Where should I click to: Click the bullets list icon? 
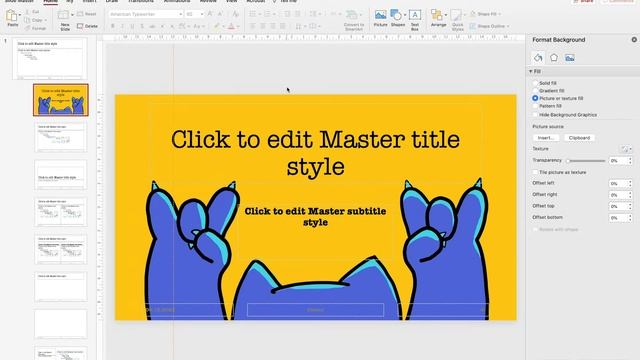click(253, 14)
